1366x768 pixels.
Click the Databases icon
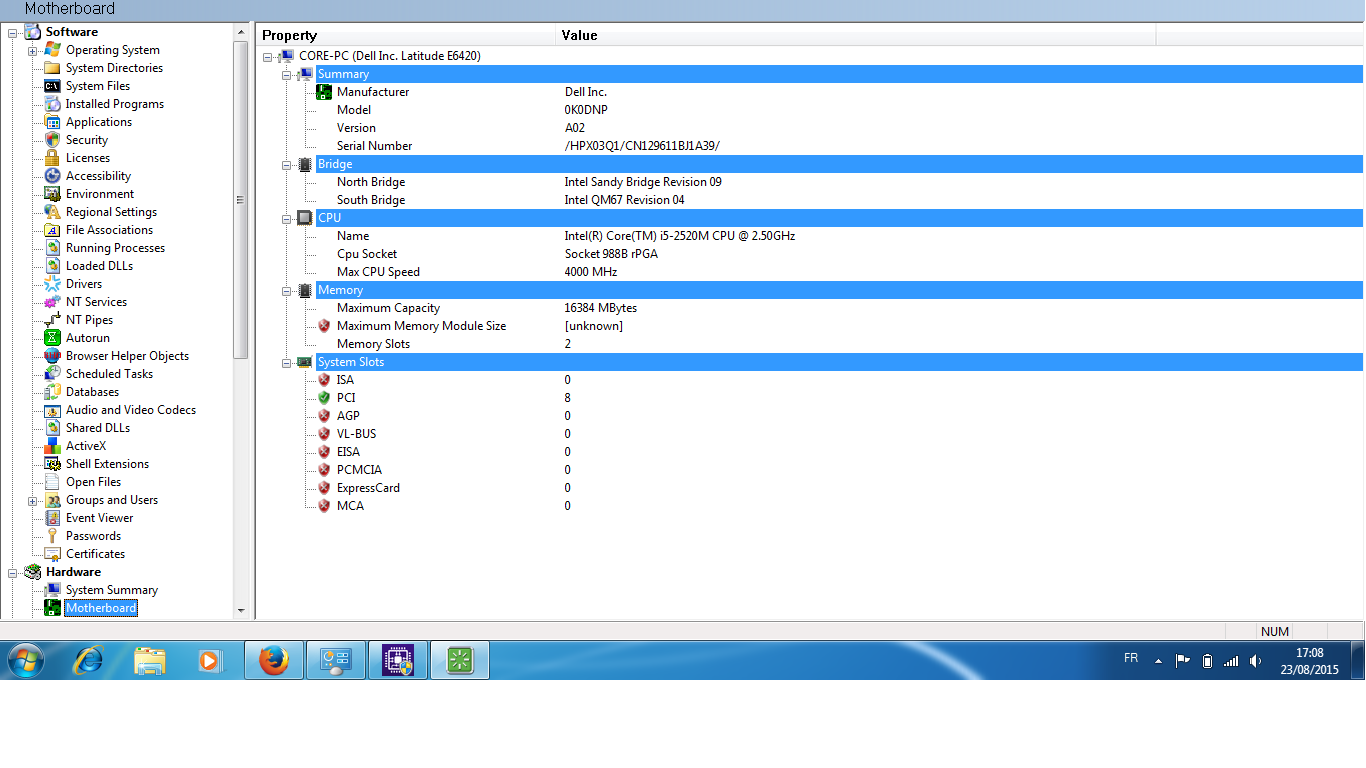[x=52, y=392]
